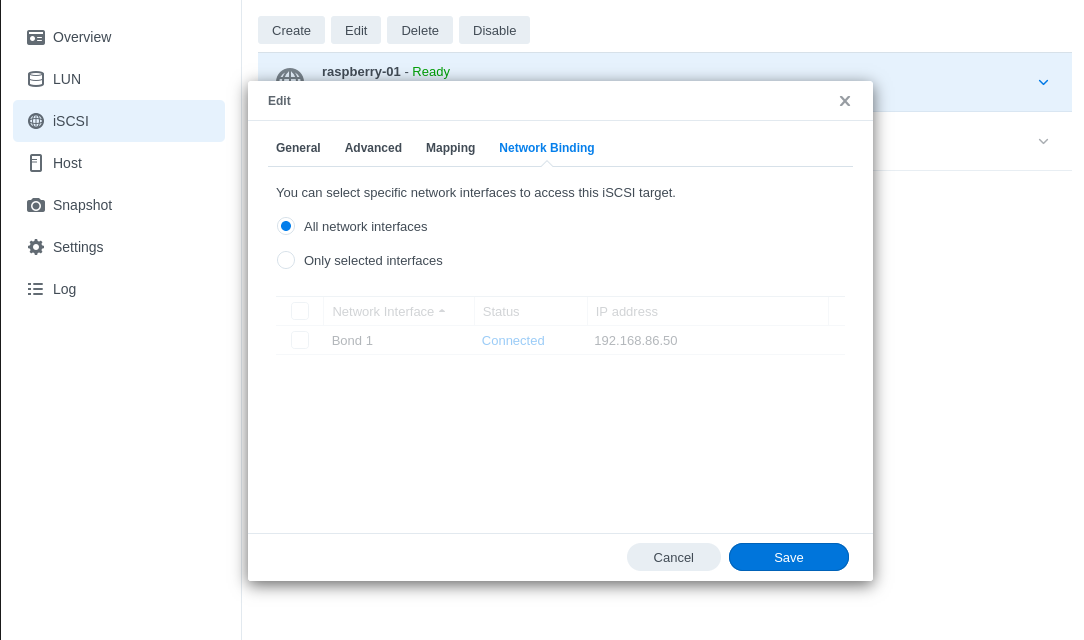Screen dimensions: 1084x640
Task: Select Only selected interfaces option
Action: click(x=286, y=260)
